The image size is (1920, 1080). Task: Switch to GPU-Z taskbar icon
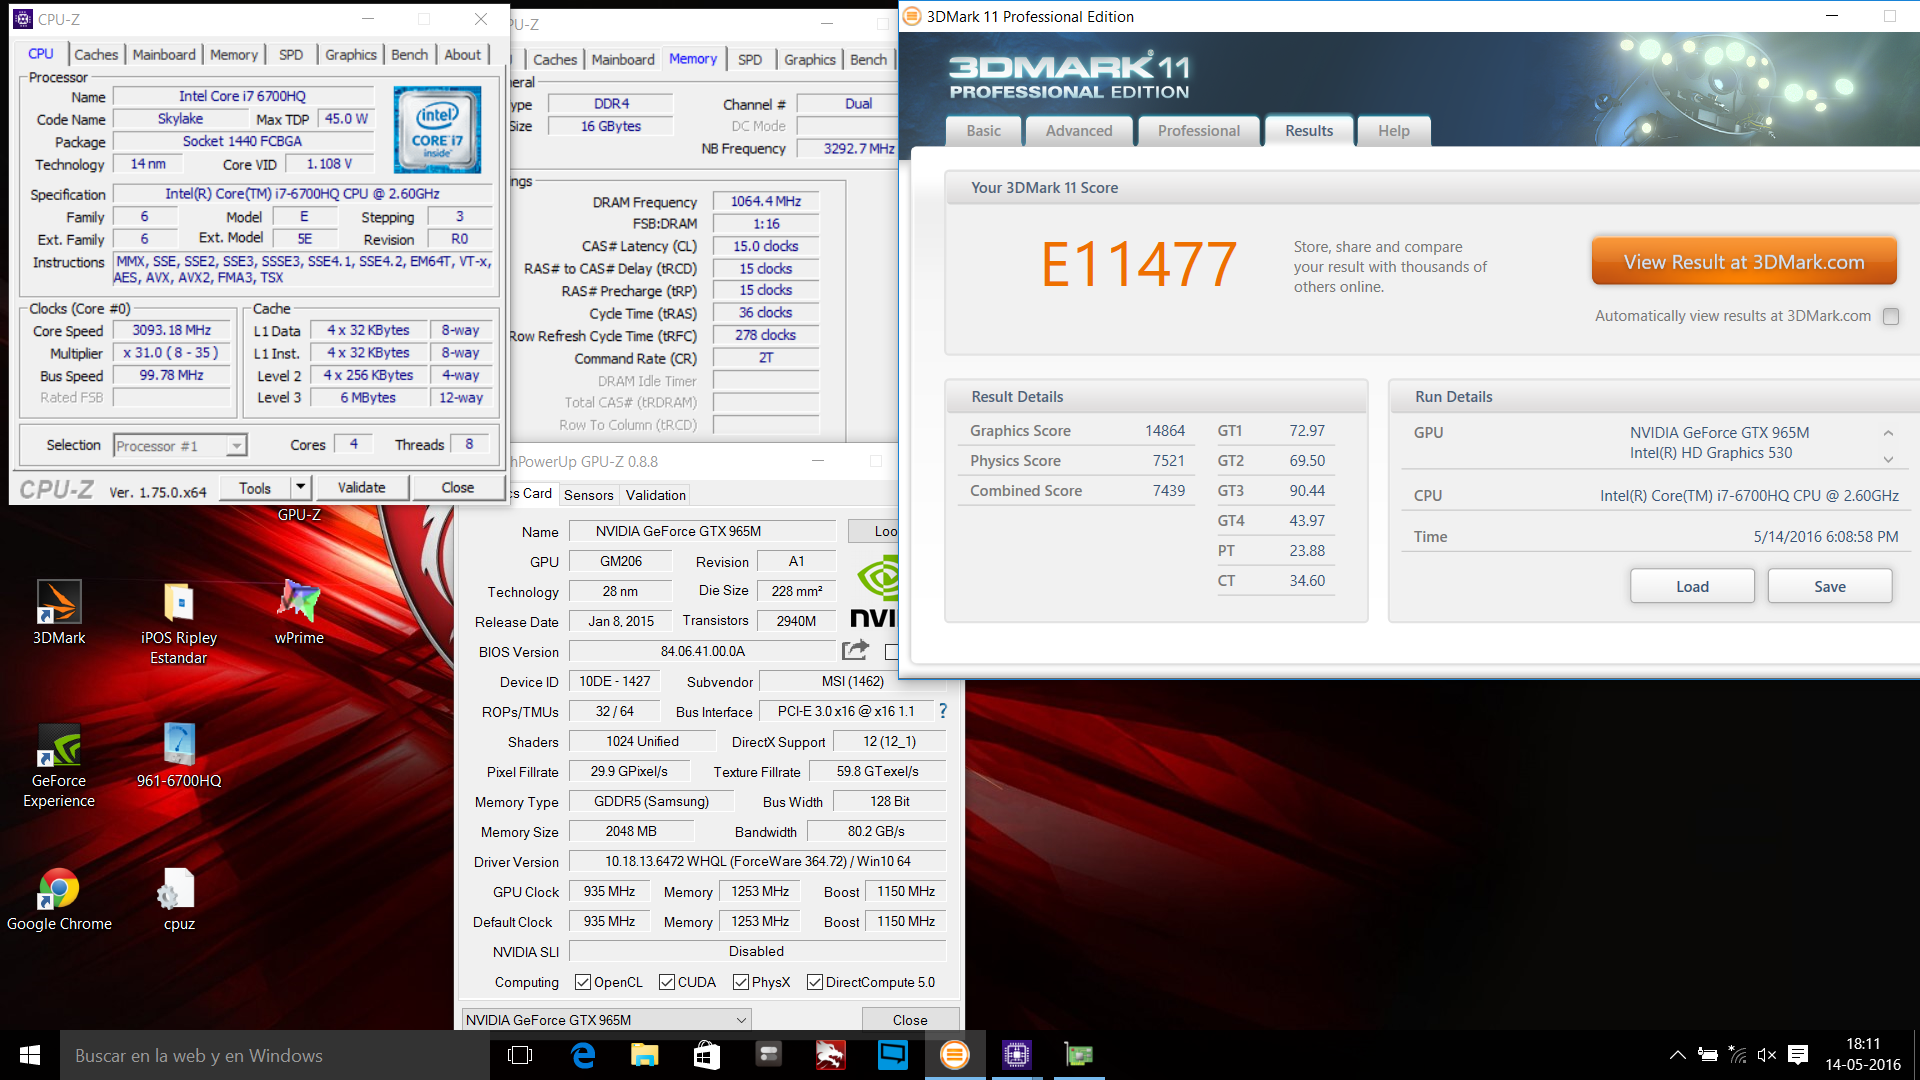point(1079,1055)
